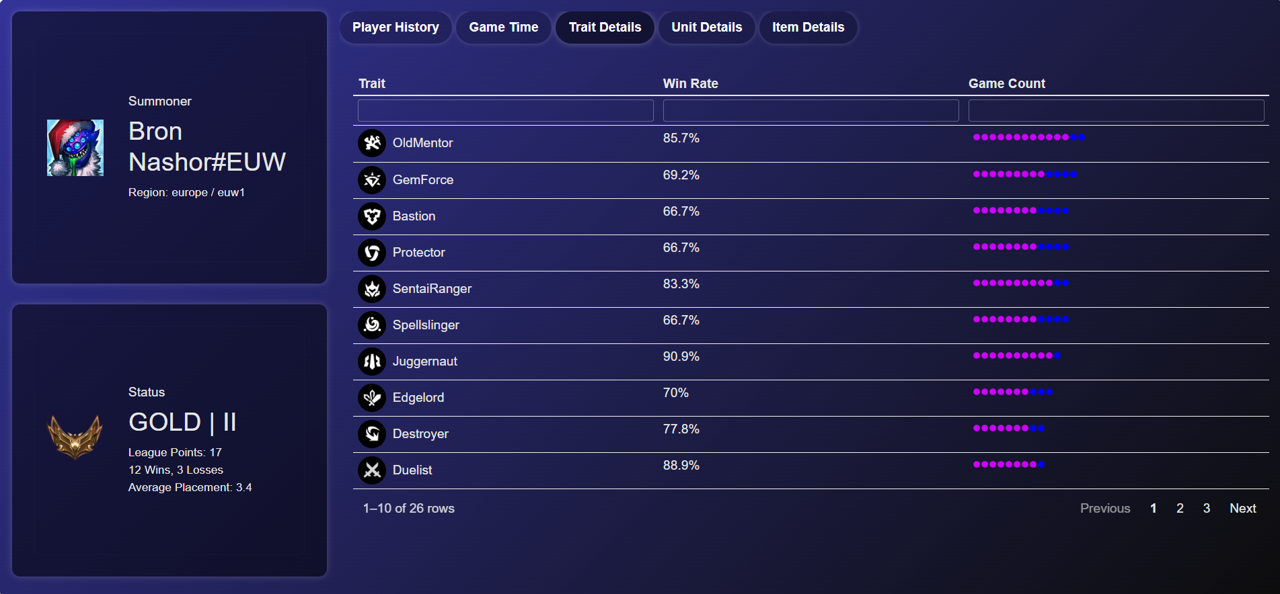Select the Bastion shield icon
This screenshot has width=1280, height=594.
click(372, 216)
